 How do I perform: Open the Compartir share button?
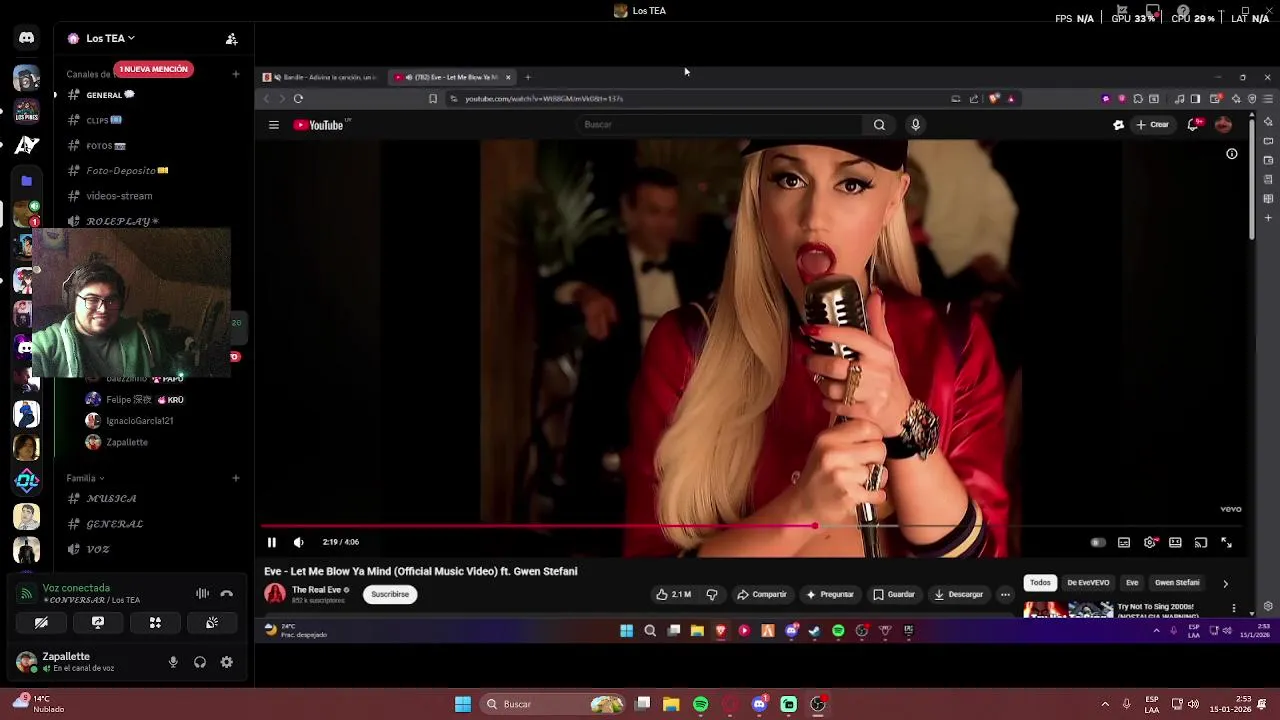(762, 594)
